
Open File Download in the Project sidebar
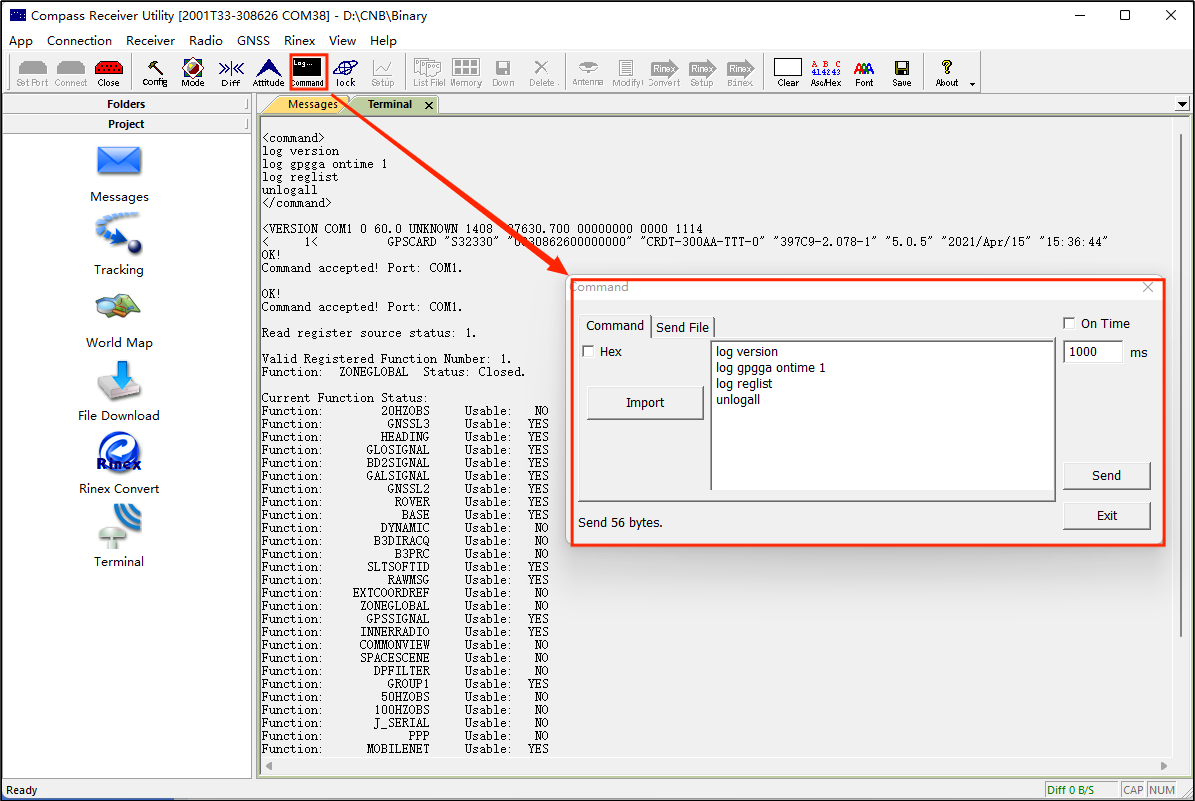click(x=119, y=392)
